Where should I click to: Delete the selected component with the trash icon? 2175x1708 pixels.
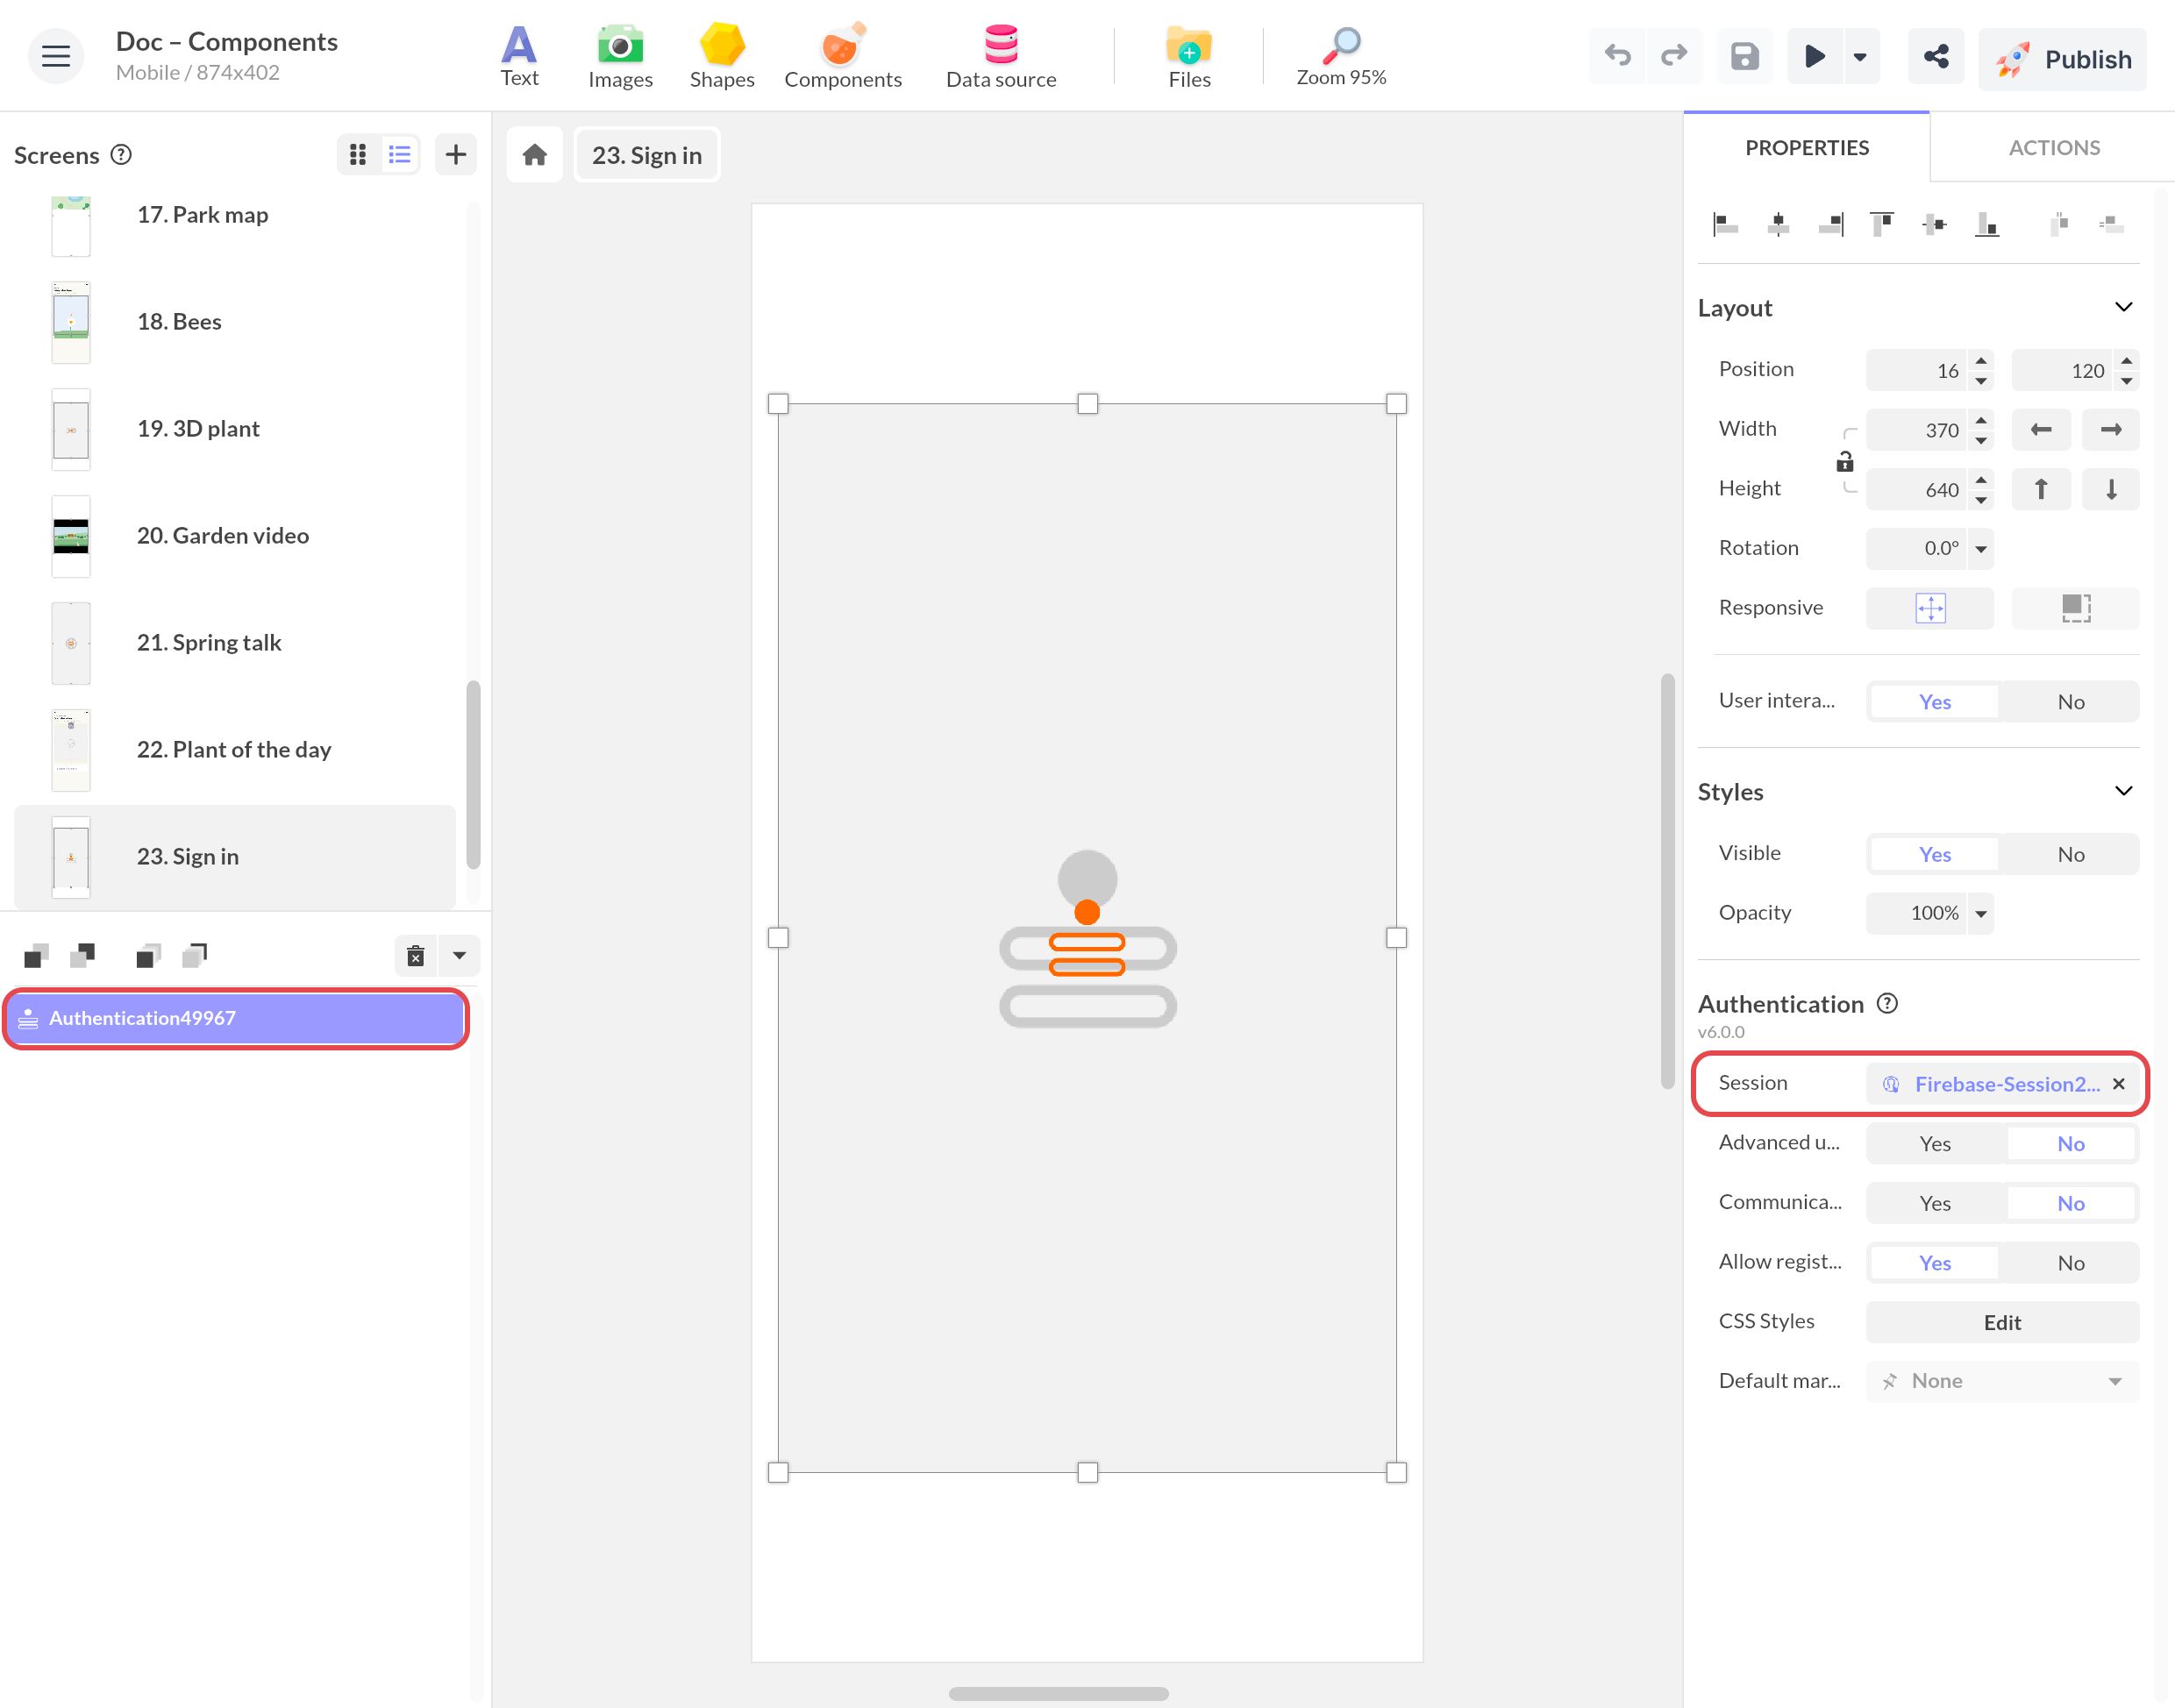(x=416, y=956)
